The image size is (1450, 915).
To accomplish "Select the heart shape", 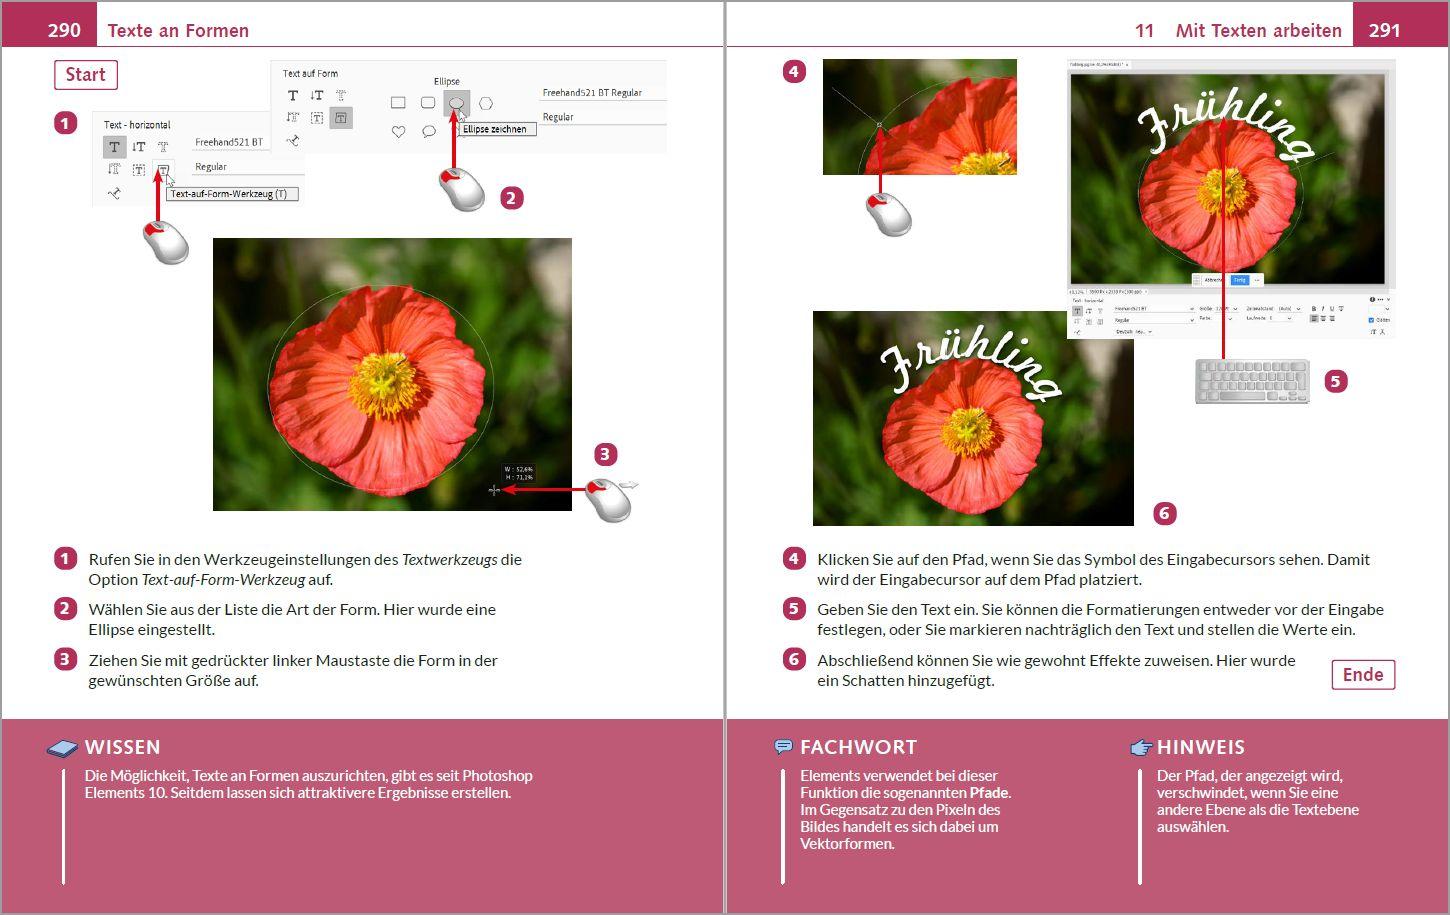I will click(397, 129).
